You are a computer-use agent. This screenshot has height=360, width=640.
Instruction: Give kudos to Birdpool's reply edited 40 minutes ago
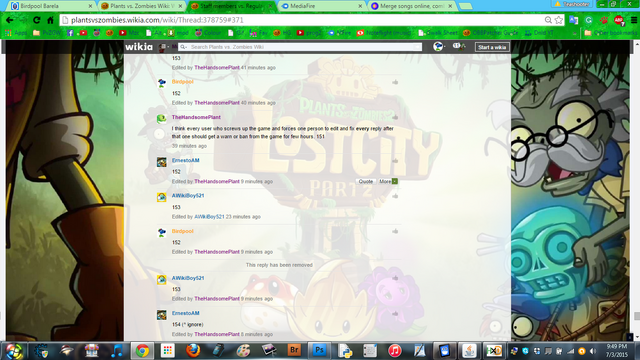click(395, 82)
